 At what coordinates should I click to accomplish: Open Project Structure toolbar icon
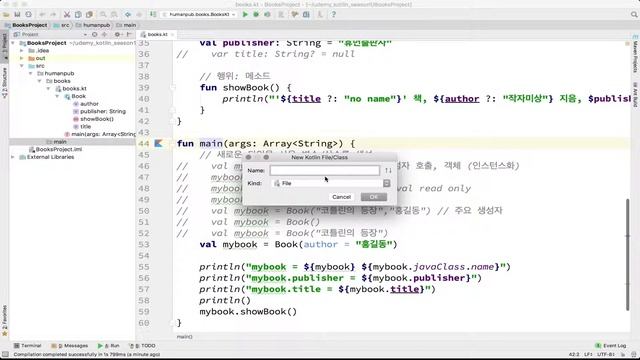point(306,14)
